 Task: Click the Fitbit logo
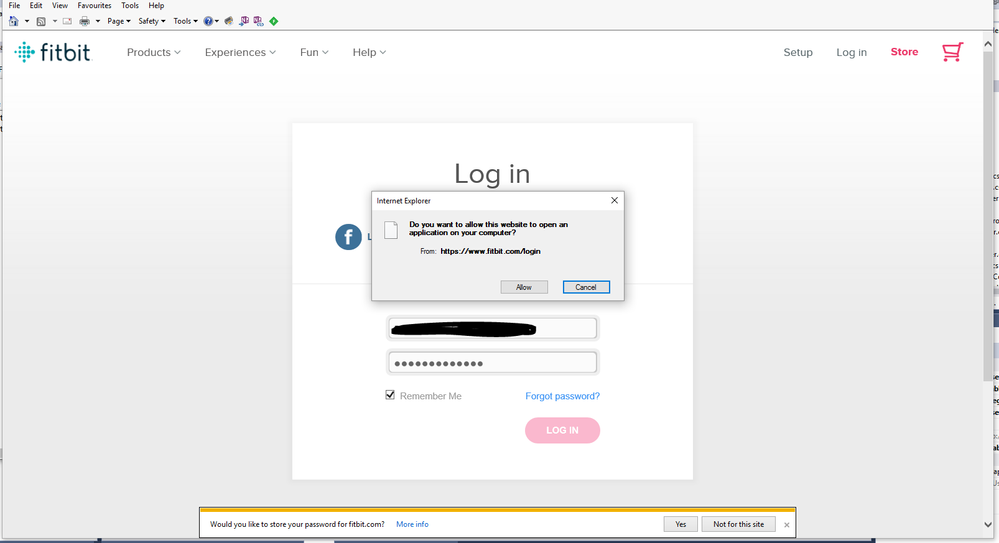coord(54,52)
